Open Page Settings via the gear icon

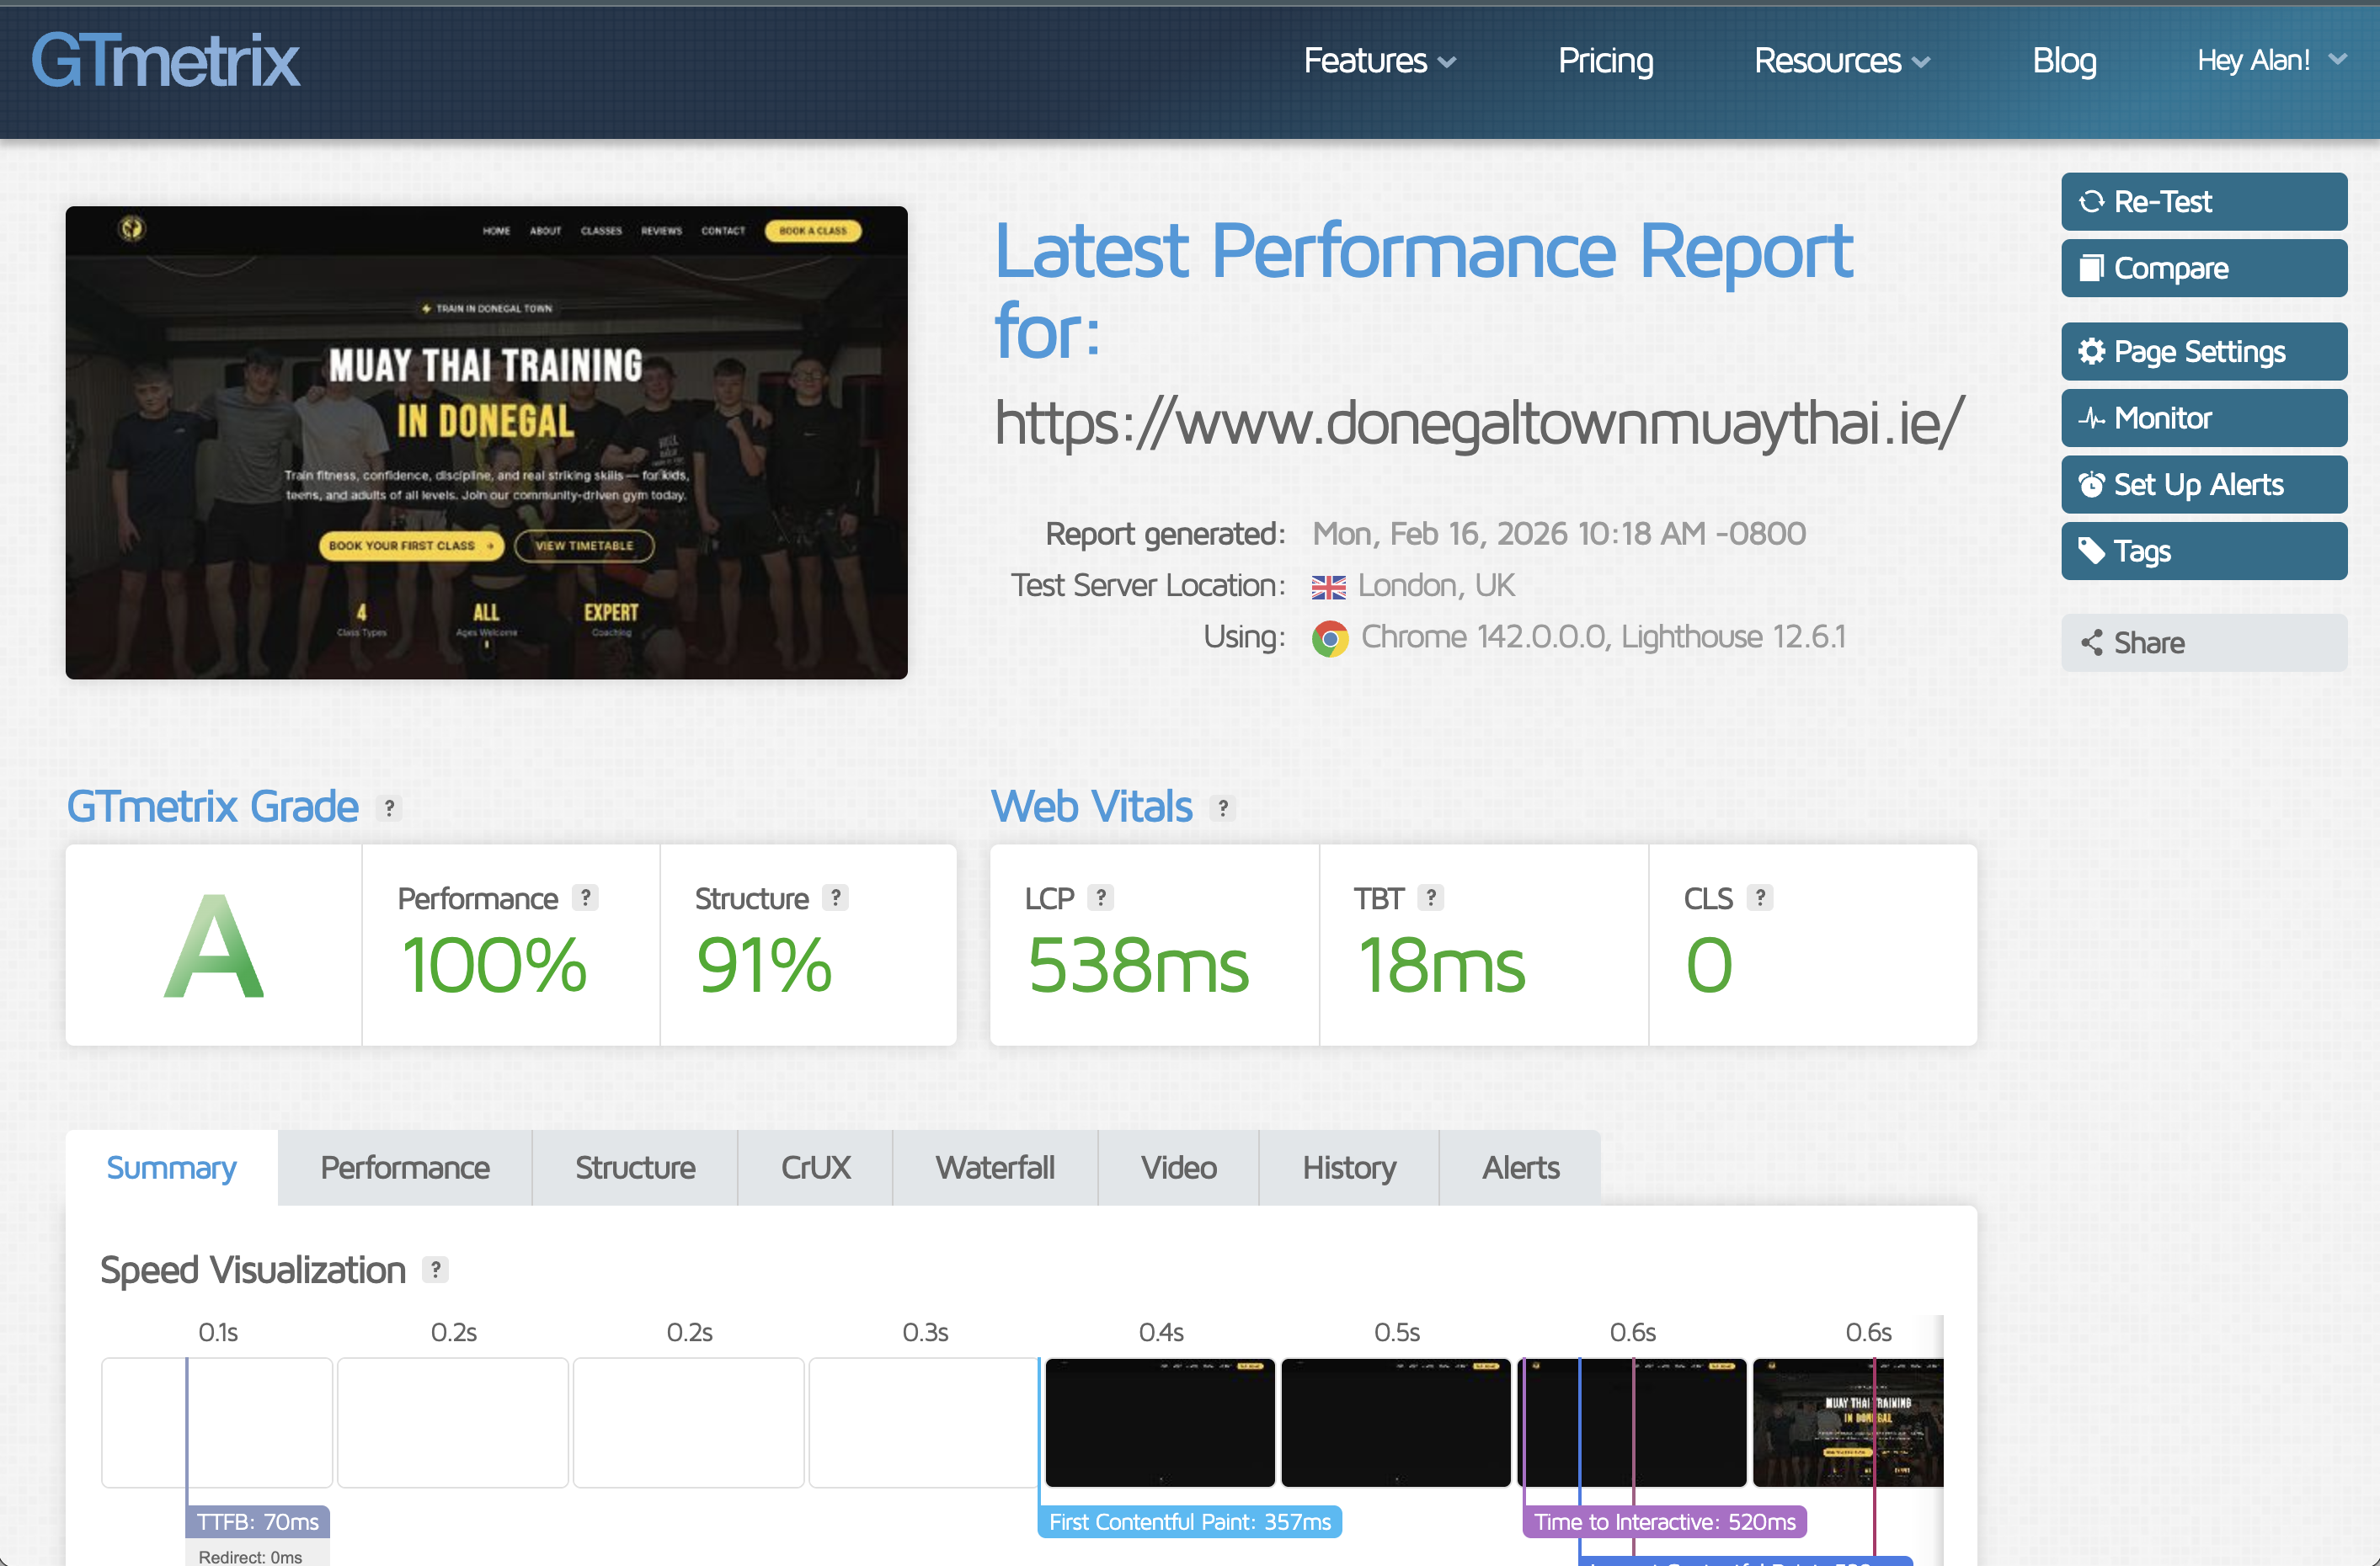point(2093,351)
